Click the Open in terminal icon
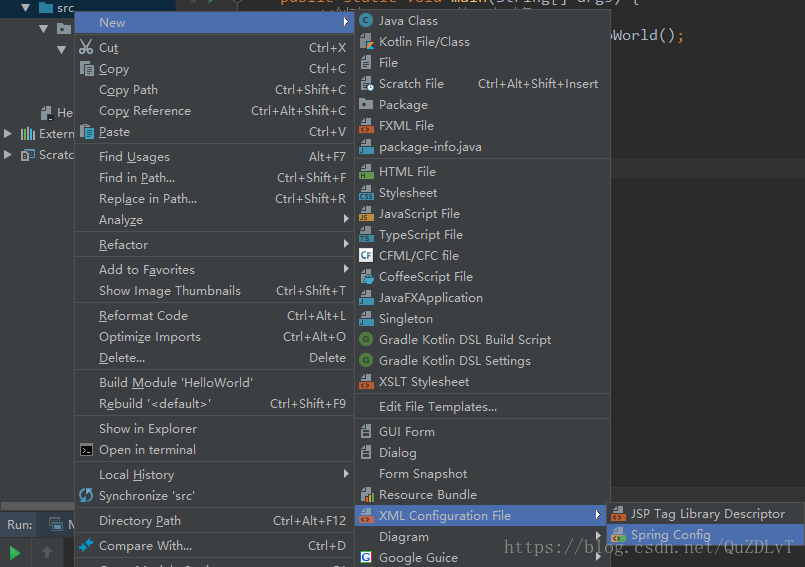805x567 pixels. [86, 450]
